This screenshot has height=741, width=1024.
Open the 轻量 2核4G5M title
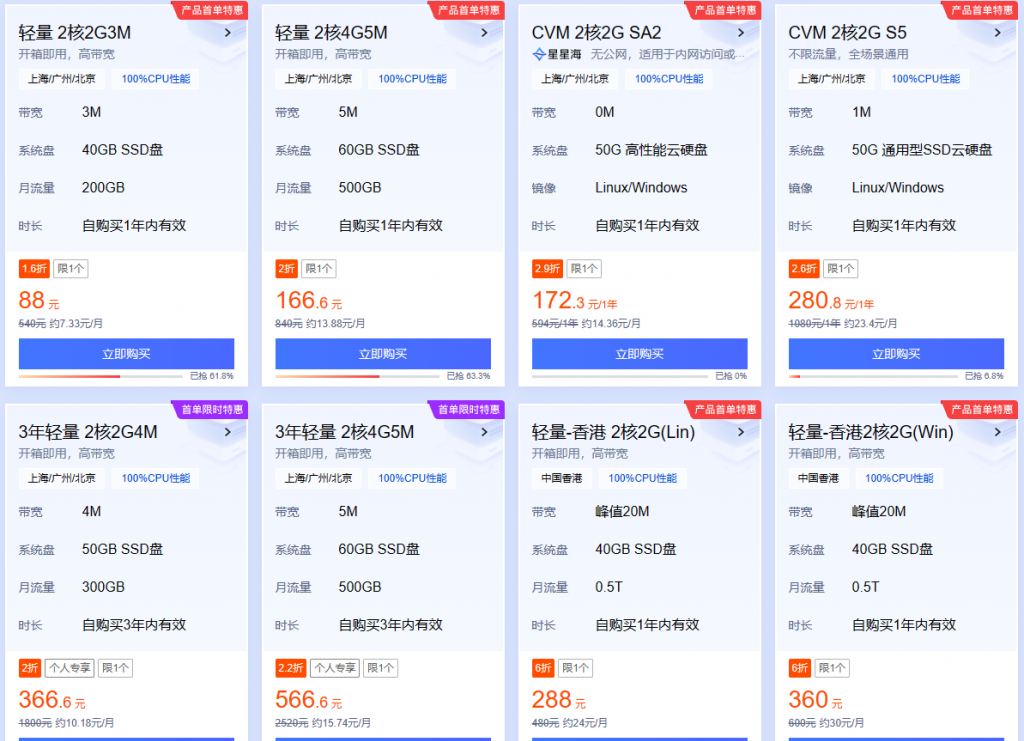(x=331, y=33)
